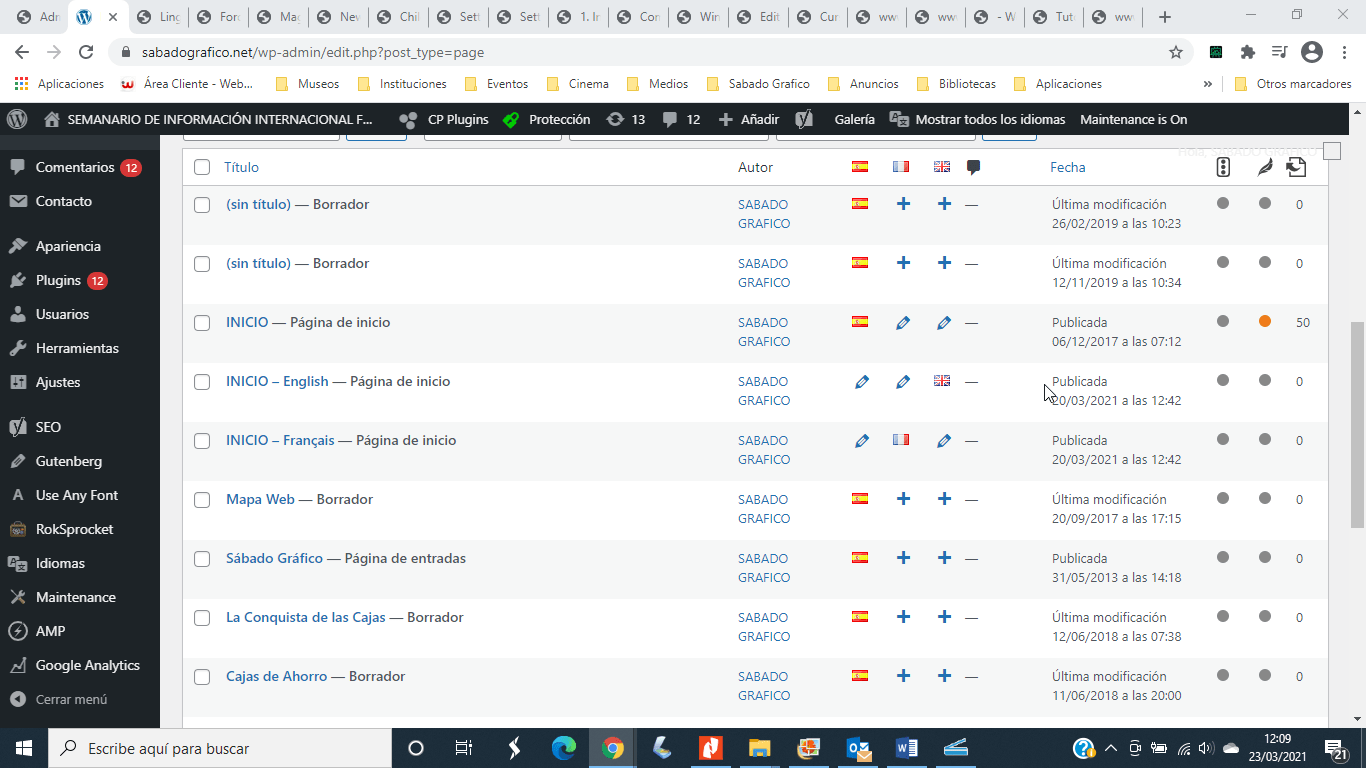Screen dimensions: 1366x768
Task: Click the Yoast icon in admin bar
Action: [803, 119]
